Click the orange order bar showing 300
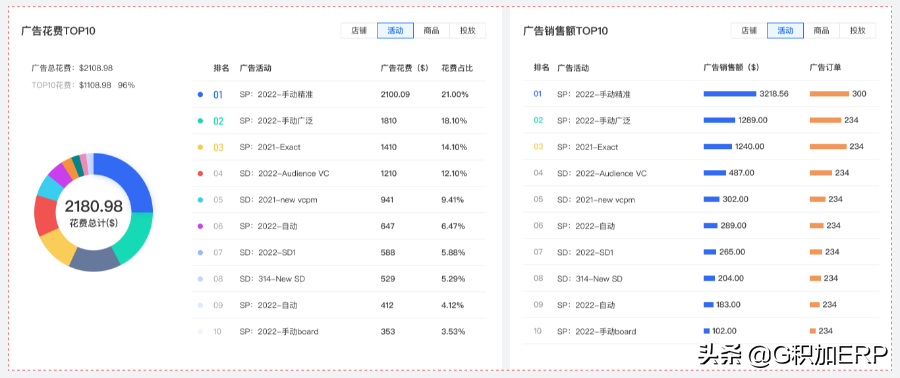The image size is (900, 378). point(829,93)
